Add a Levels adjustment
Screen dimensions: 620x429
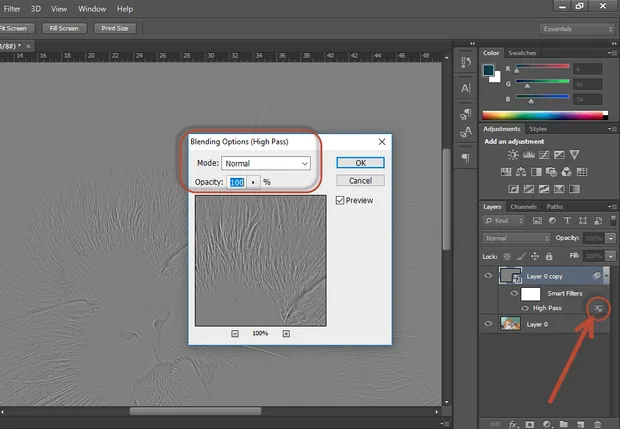tap(529, 155)
